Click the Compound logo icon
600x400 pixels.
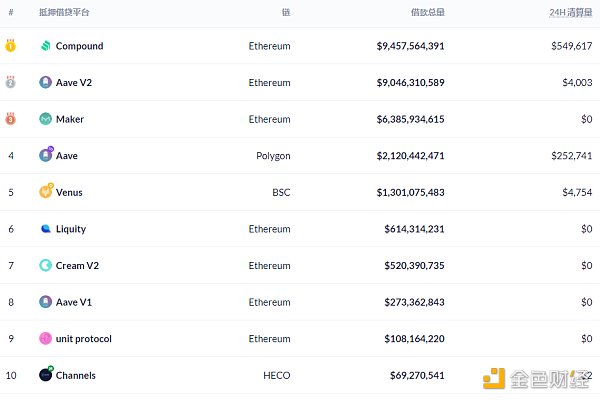click(x=46, y=46)
